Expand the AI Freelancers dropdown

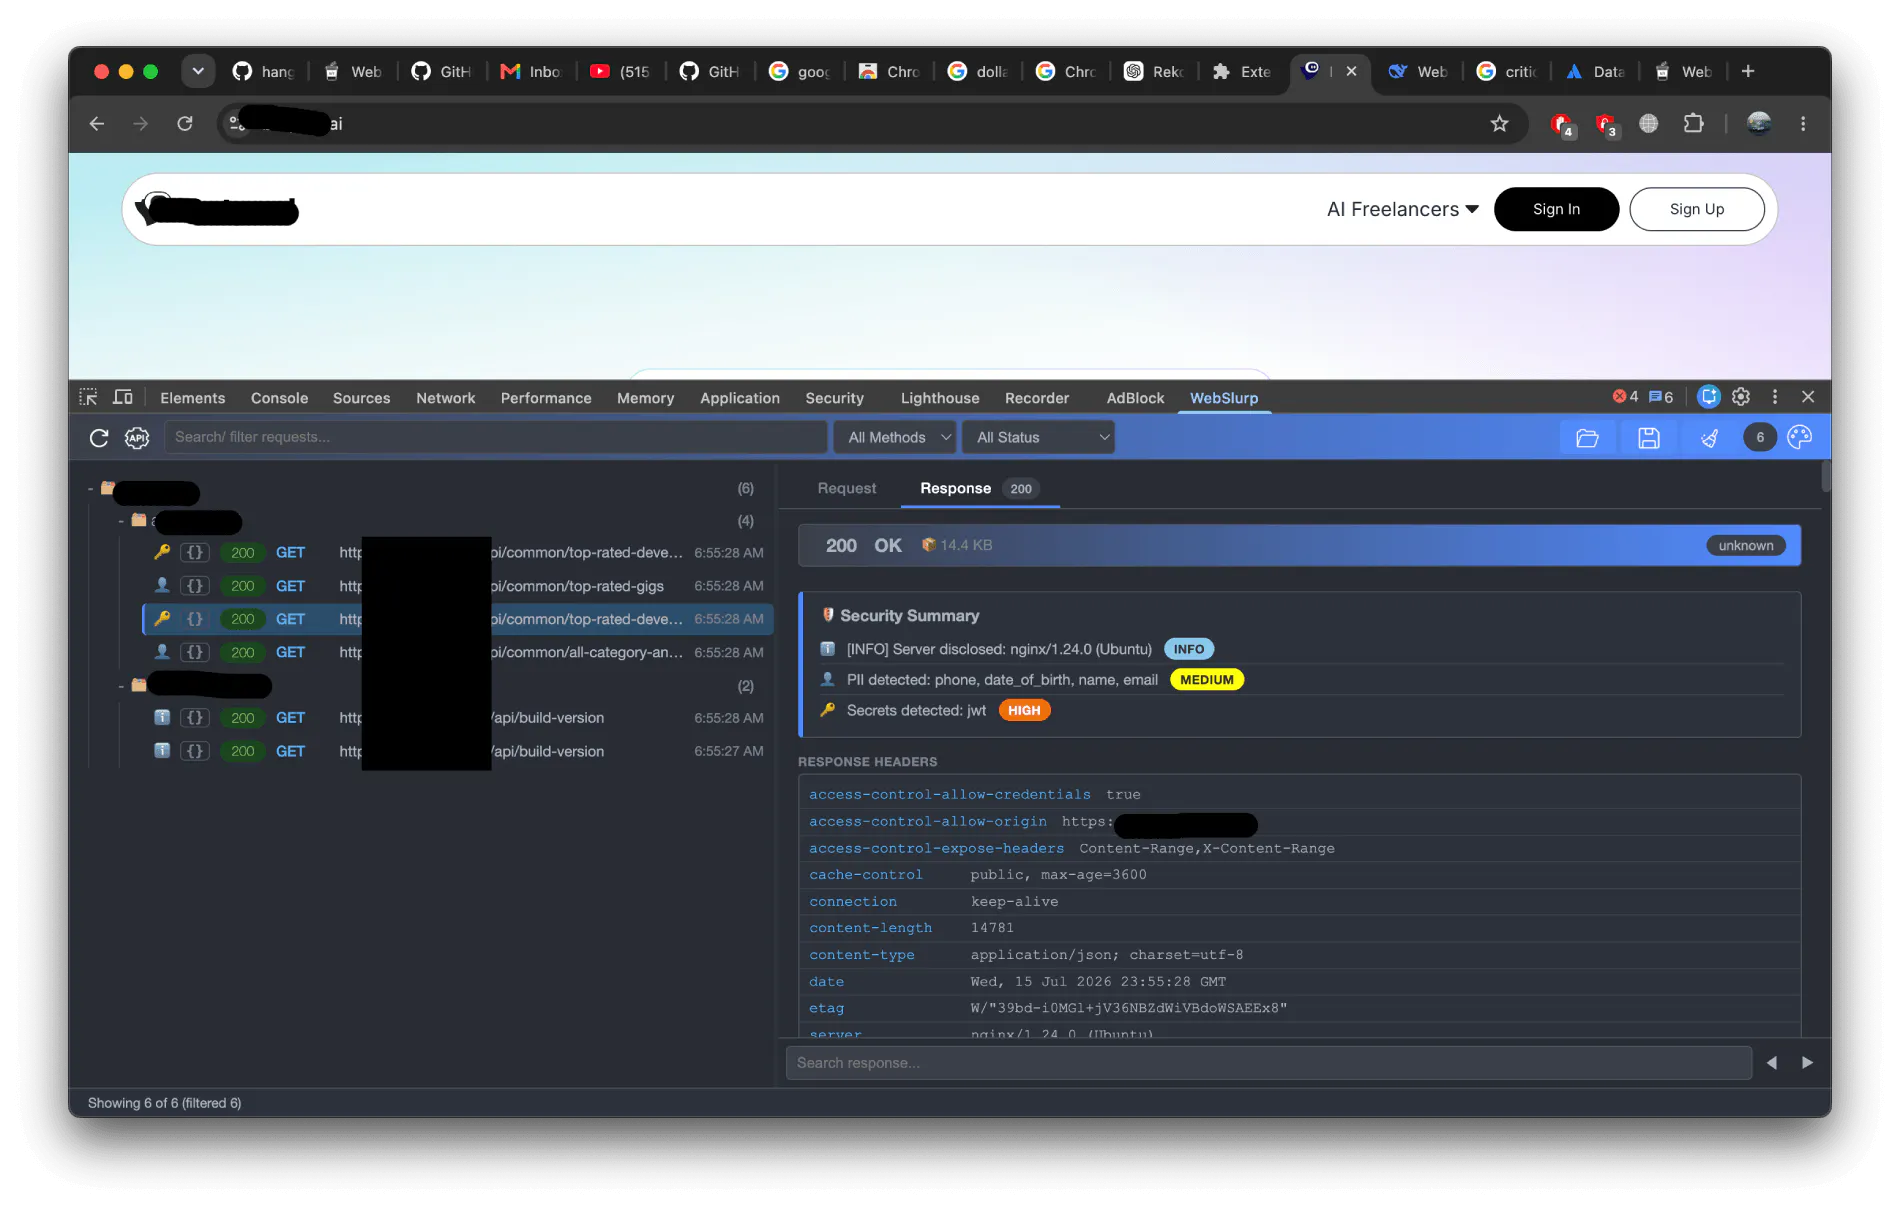click(x=1402, y=209)
